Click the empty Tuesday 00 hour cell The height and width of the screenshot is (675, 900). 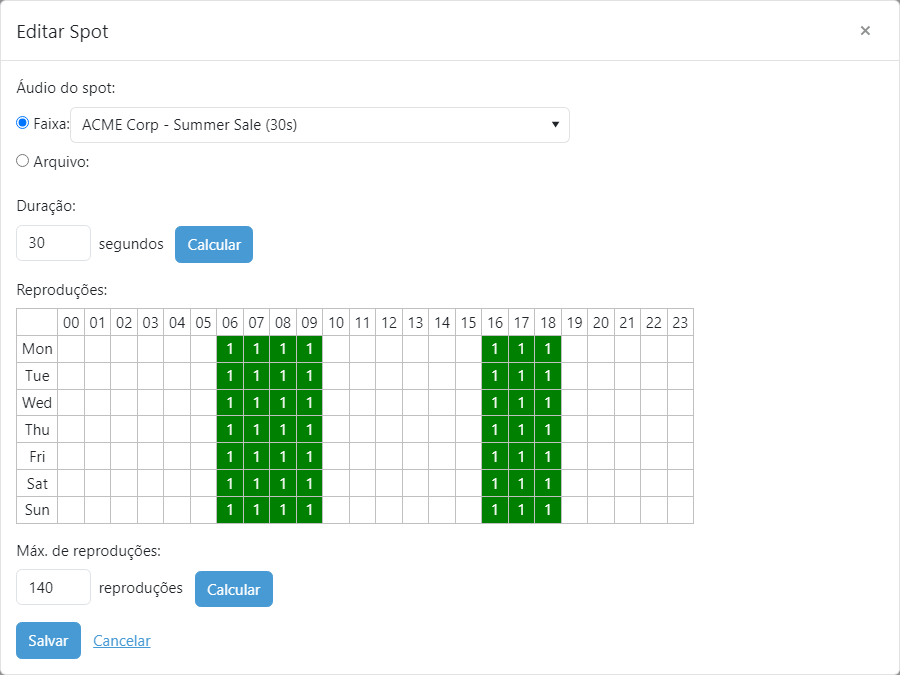tap(71, 376)
